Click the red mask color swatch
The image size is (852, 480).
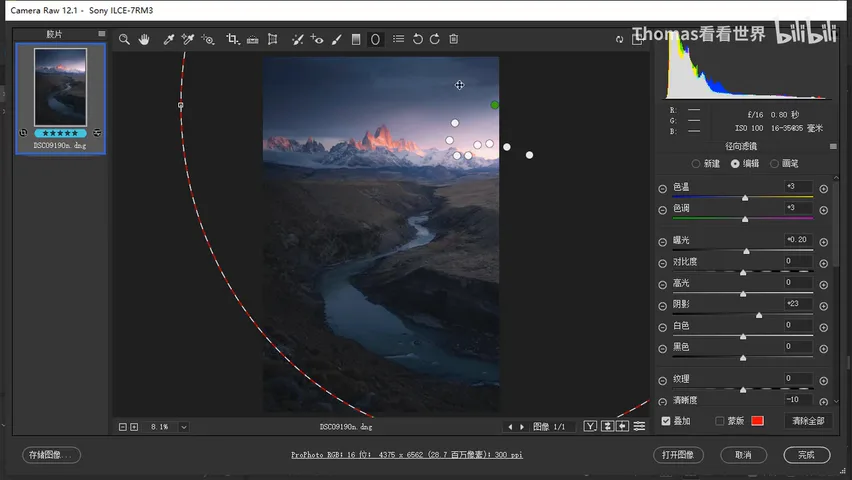(757, 421)
